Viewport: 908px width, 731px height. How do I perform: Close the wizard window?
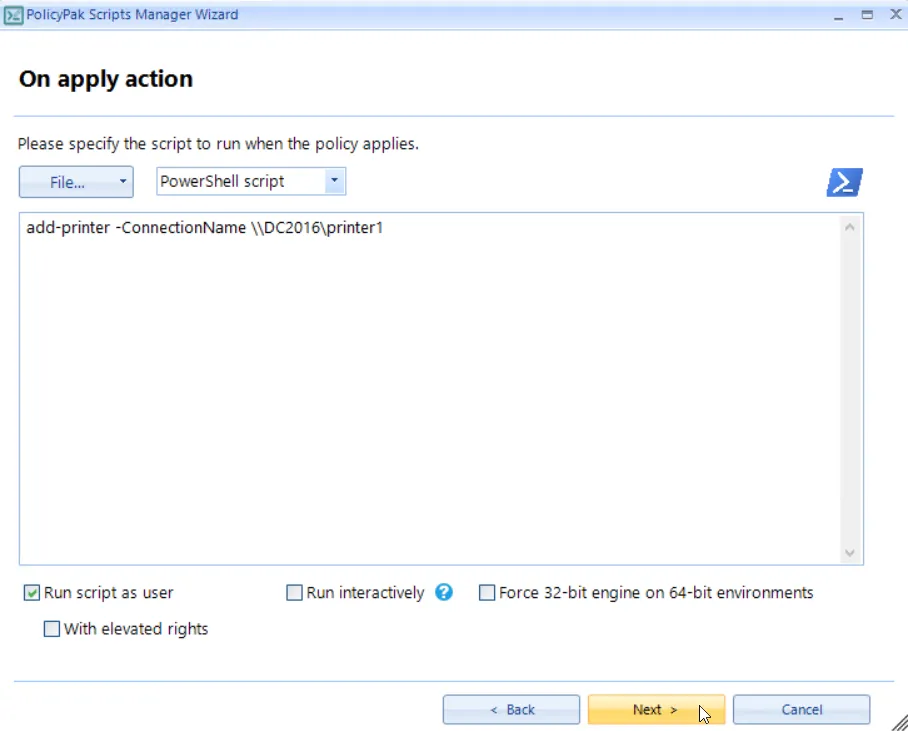click(895, 15)
